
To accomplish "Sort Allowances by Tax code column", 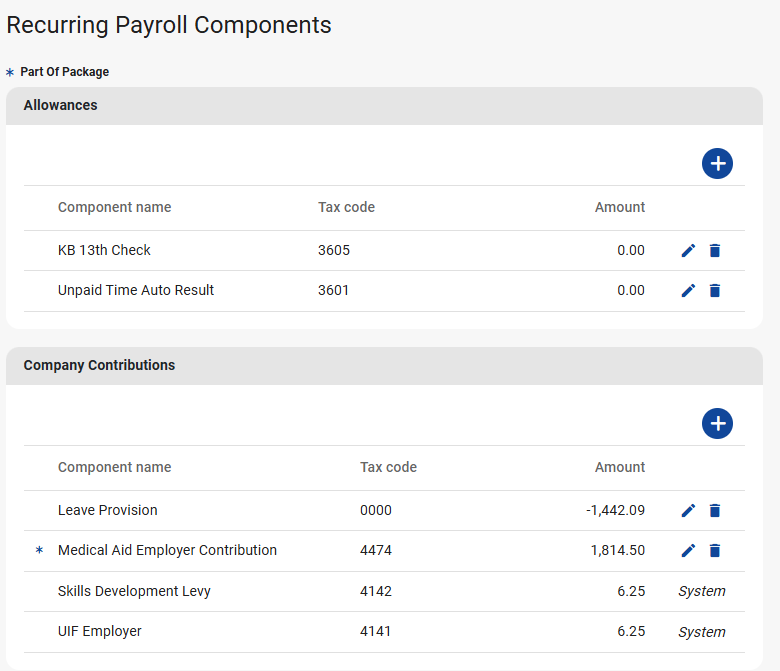I will click(x=346, y=207).
